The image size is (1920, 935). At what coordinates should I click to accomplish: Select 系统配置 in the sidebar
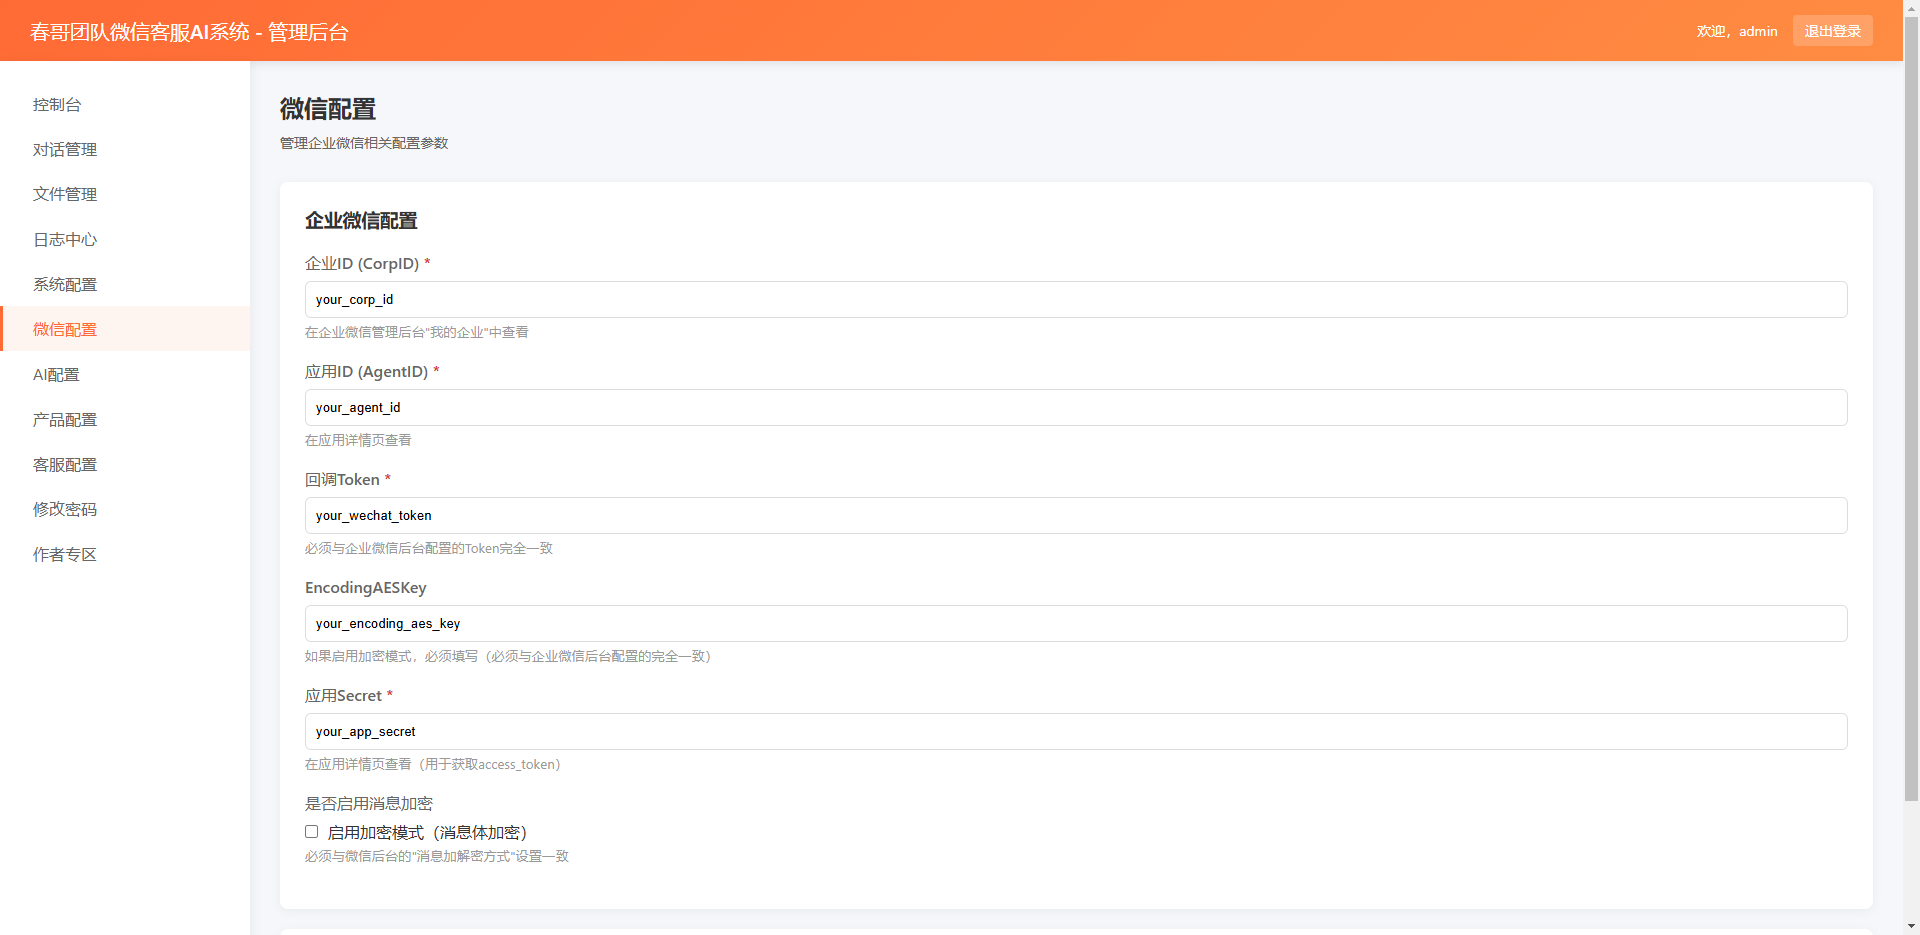(x=65, y=285)
